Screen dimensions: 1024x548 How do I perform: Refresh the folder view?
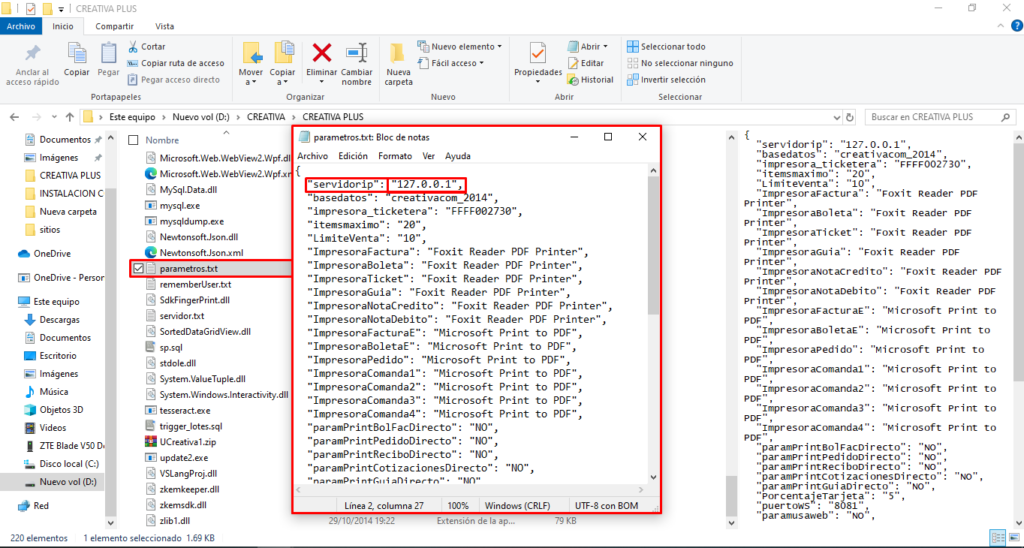[850, 118]
